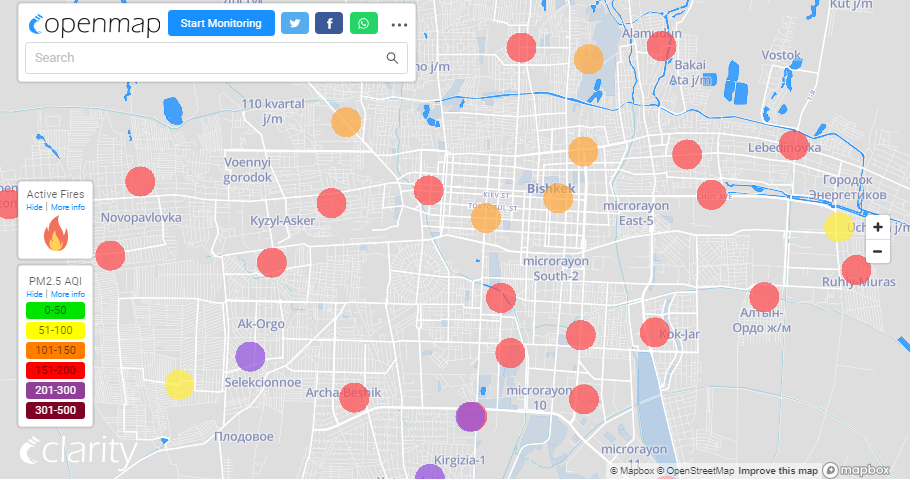The image size is (913, 480).
Task: Select the green 0-50 AQI swatch
Action: (x=56, y=311)
